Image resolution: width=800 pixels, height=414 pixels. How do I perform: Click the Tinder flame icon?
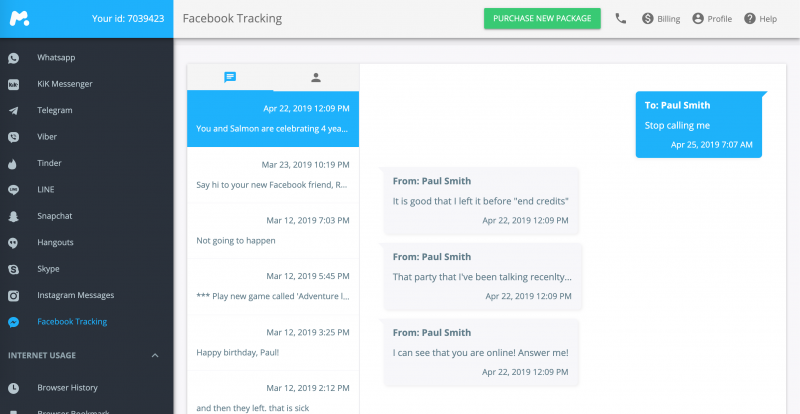14,163
